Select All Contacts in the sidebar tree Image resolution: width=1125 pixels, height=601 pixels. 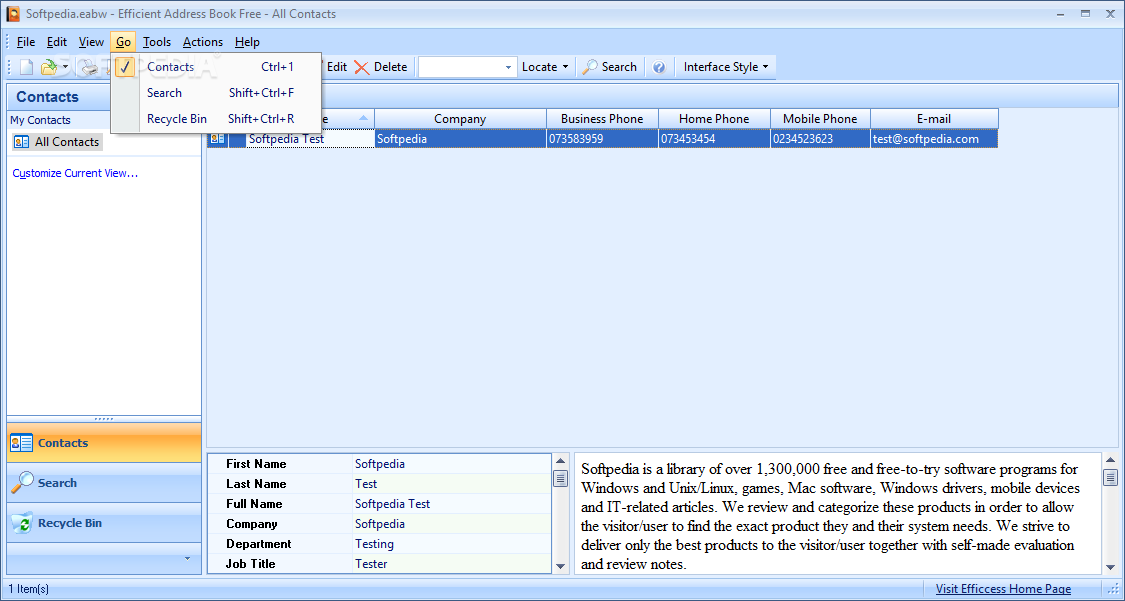pyautogui.click(x=57, y=141)
